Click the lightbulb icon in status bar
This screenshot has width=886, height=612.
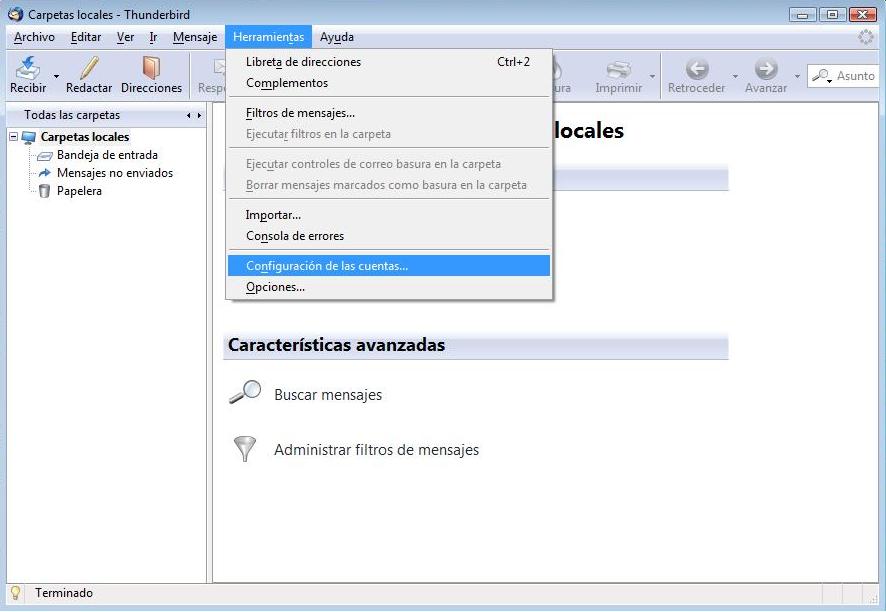(x=15, y=592)
